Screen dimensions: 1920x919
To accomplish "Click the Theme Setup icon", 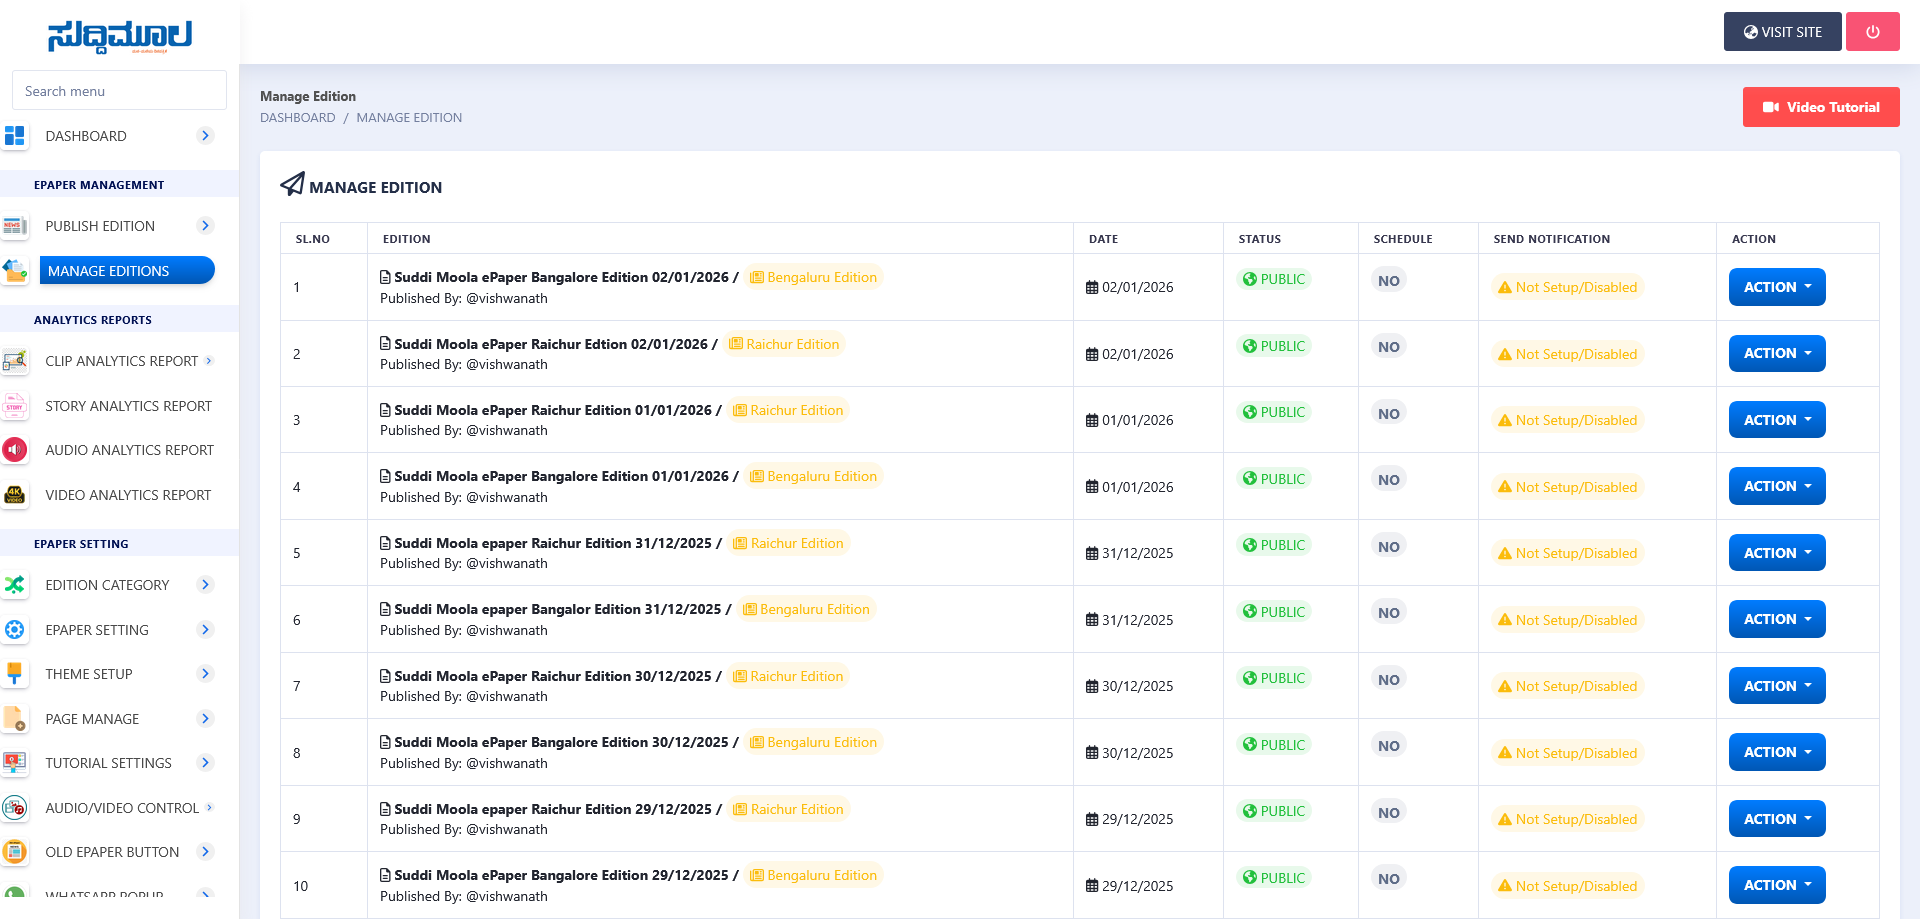I will pos(15,674).
